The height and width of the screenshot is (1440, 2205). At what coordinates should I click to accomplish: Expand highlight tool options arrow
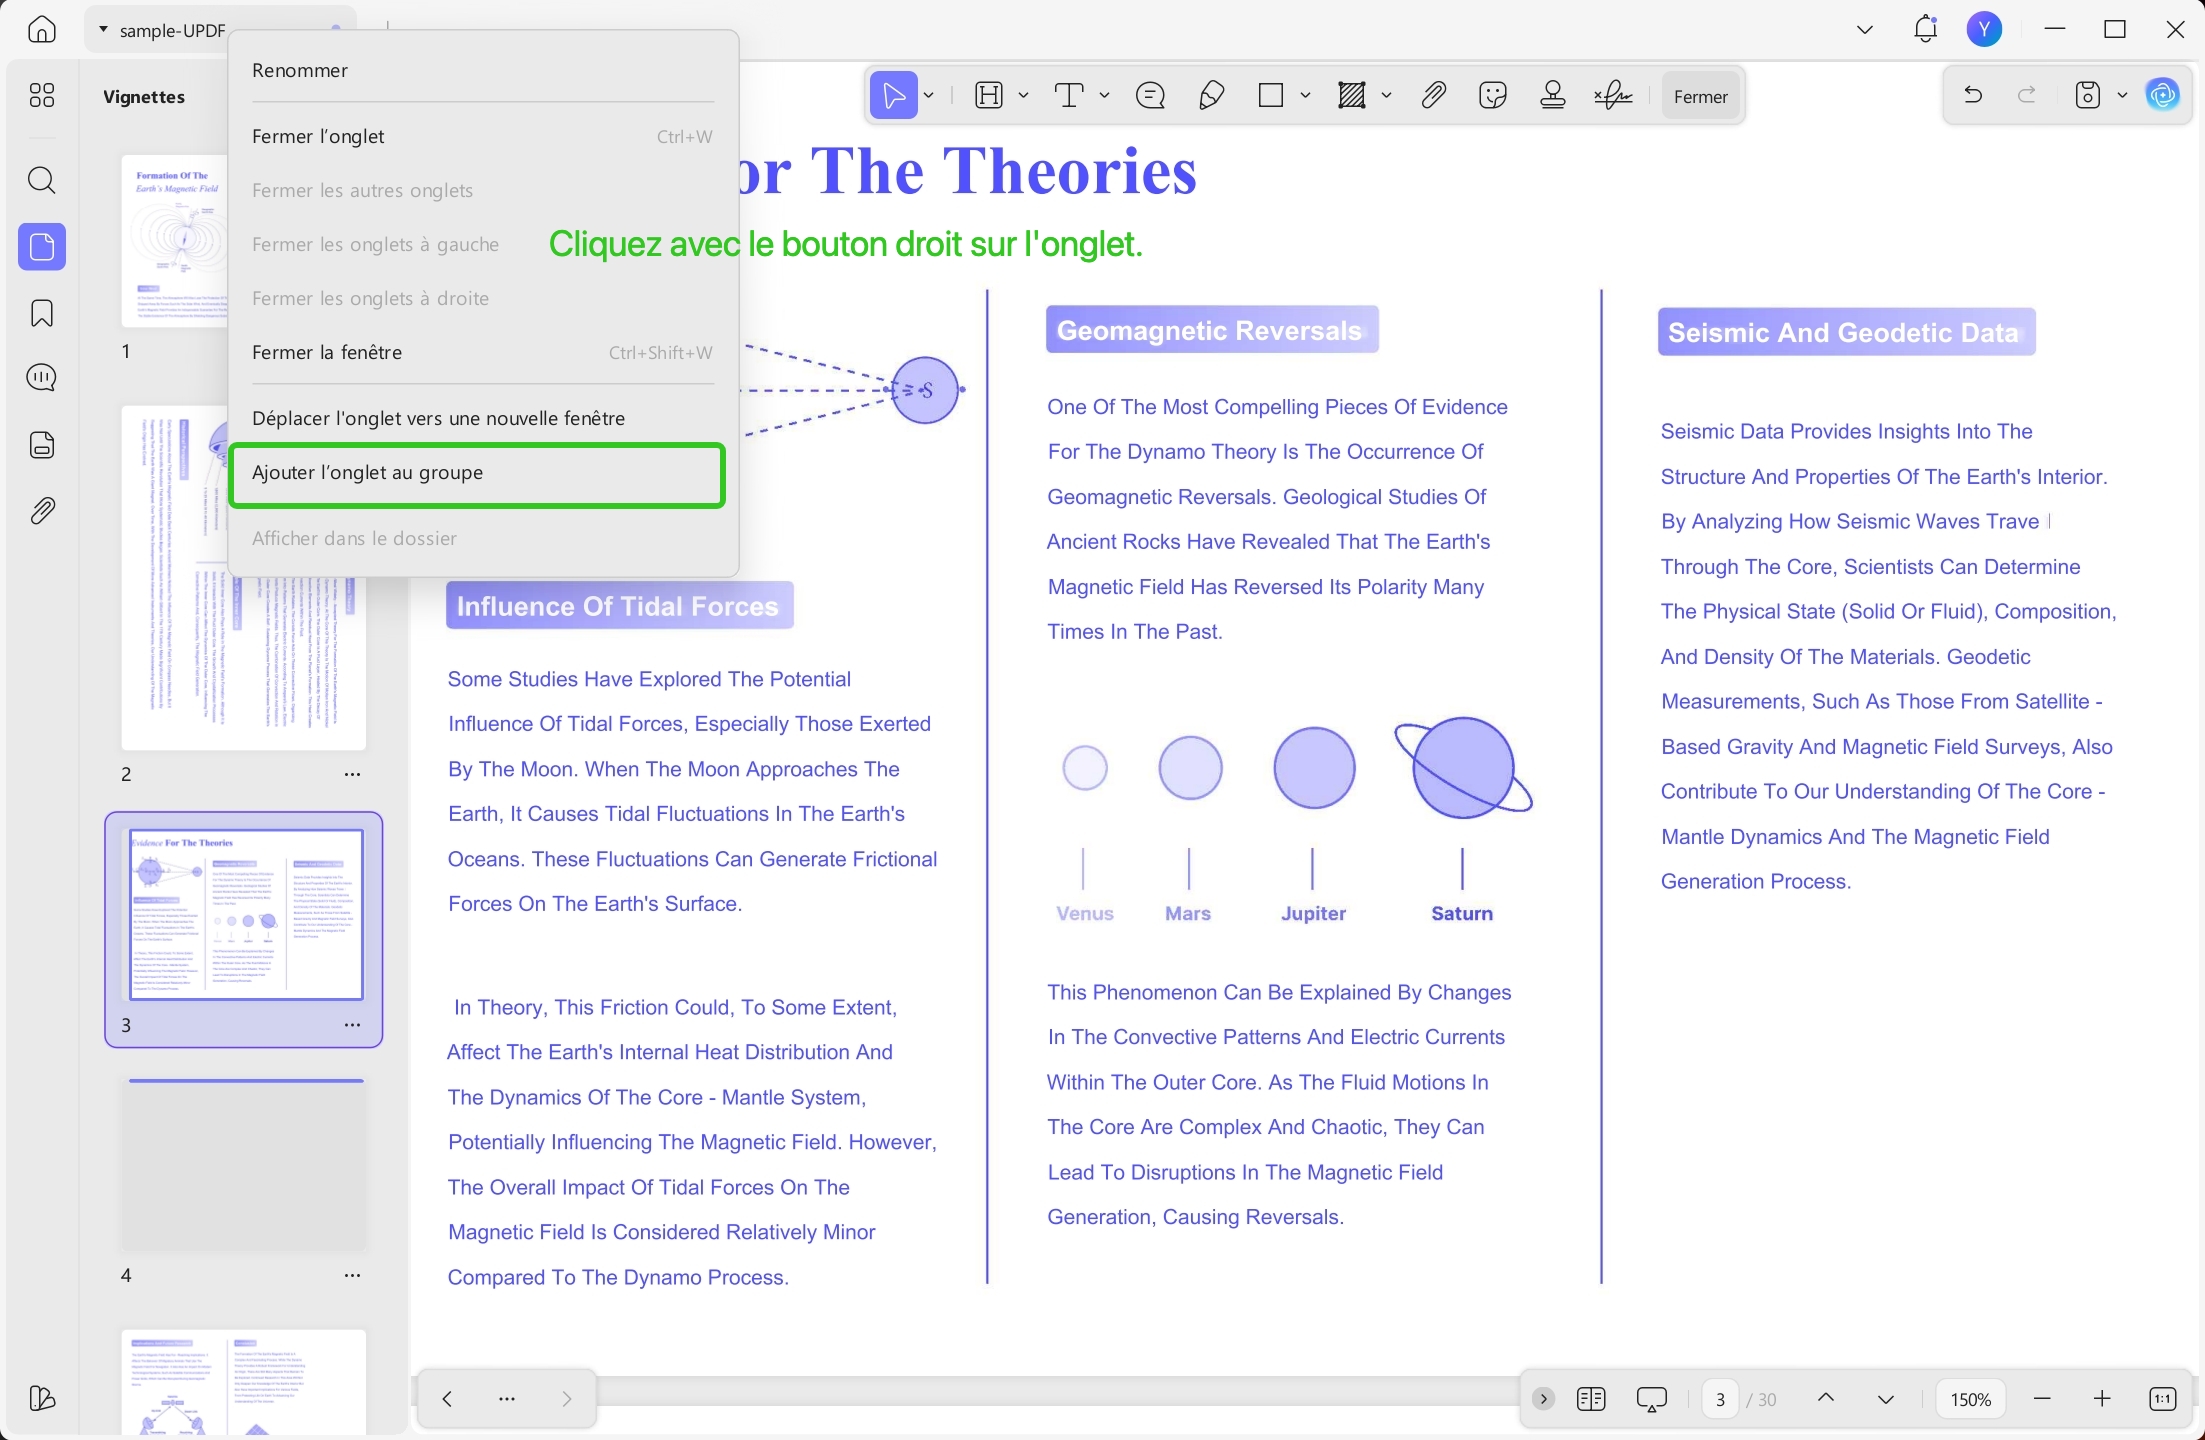(1023, 96)
